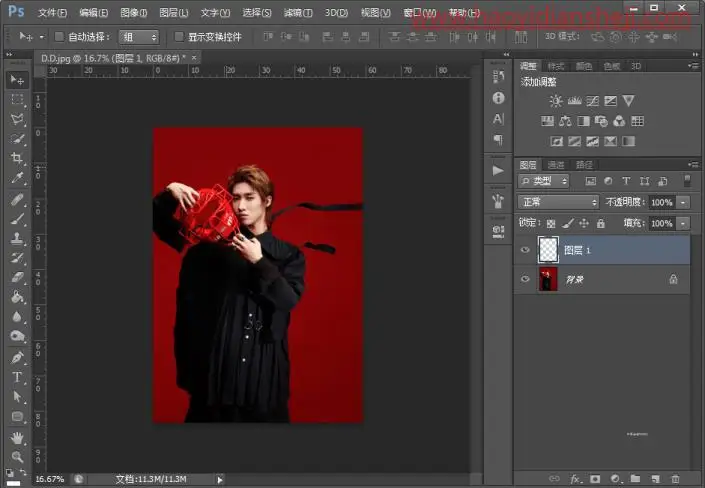Add a Brightness/Contrast adjustment
The width and height of the screenshot is (705, 488).
[556, 101]
